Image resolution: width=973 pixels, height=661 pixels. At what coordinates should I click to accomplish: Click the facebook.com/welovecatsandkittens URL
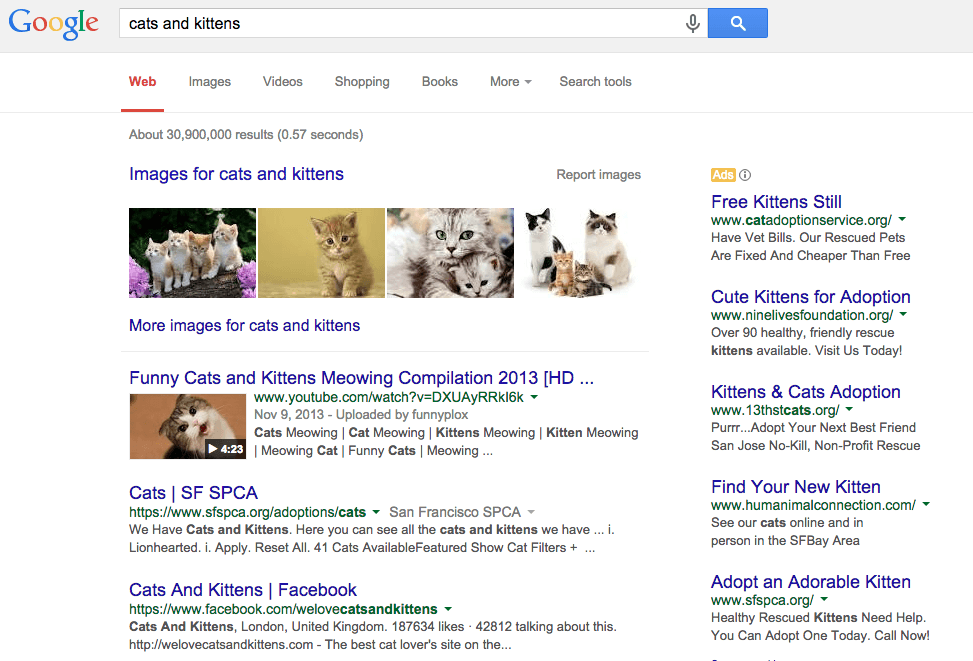[283, 609]
